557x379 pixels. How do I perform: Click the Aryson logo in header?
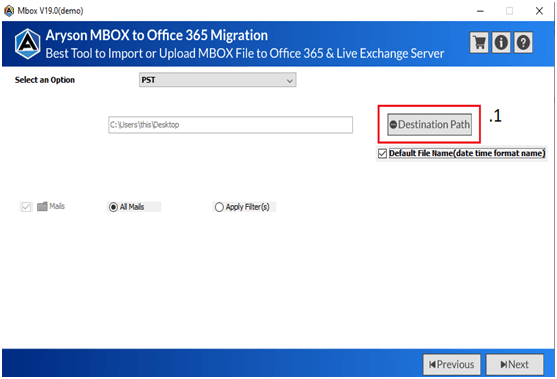pyautogui.click(x=27, y=44)
